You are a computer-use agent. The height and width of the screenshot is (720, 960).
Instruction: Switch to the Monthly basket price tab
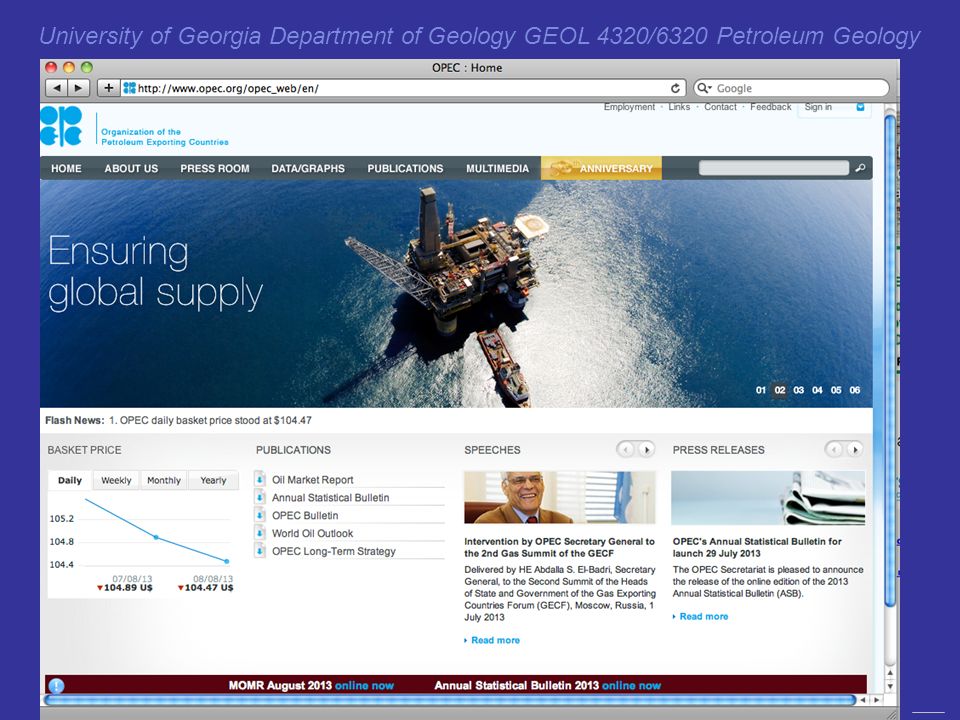(x=164, y=481)
